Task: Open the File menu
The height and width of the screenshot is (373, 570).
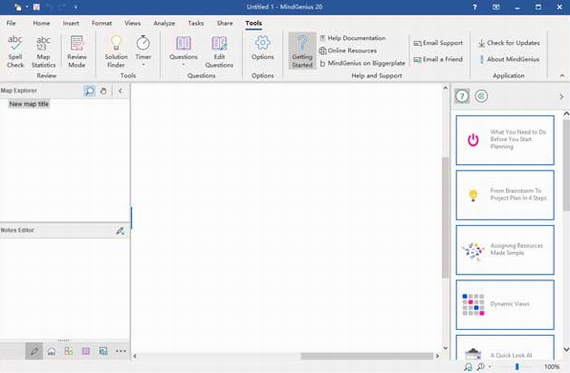Action: pyautogui.click(x=11, y=23)
